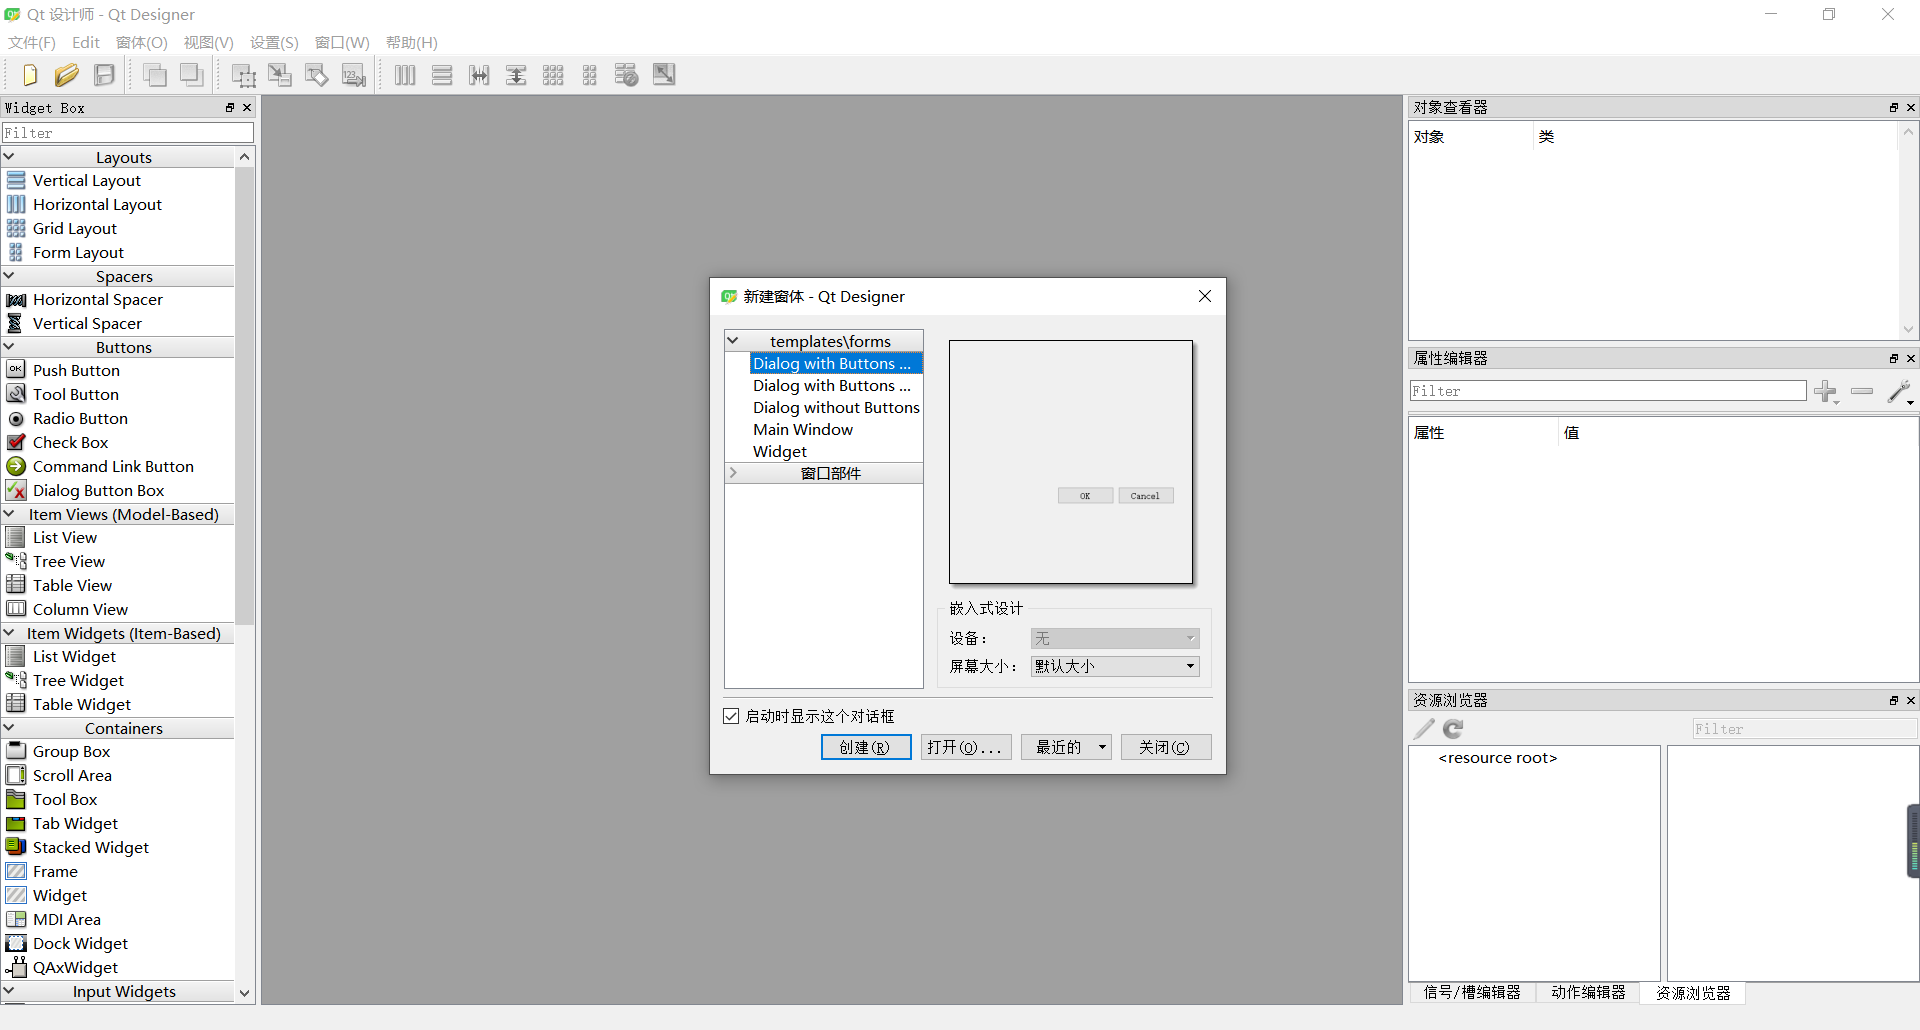This screenshot has width=1920, height=1030.
Task: Reload resources in the resource browser
Action: point(1453,729)
